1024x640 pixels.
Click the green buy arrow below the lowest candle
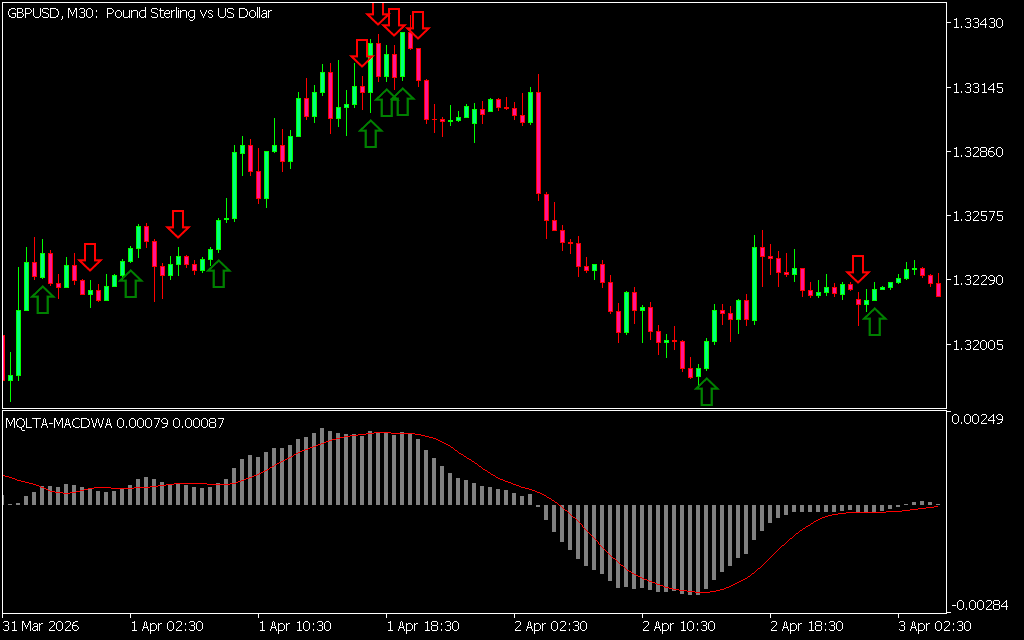[x=707, y=391]
